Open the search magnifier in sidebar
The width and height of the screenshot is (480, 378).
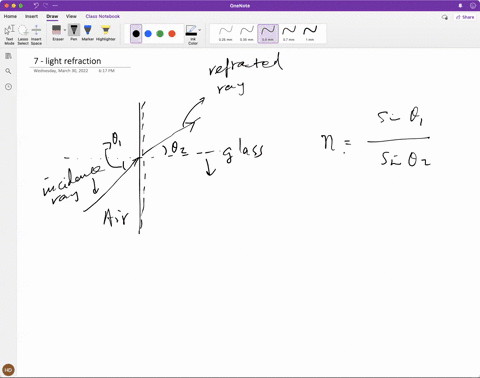pos(8,71)
